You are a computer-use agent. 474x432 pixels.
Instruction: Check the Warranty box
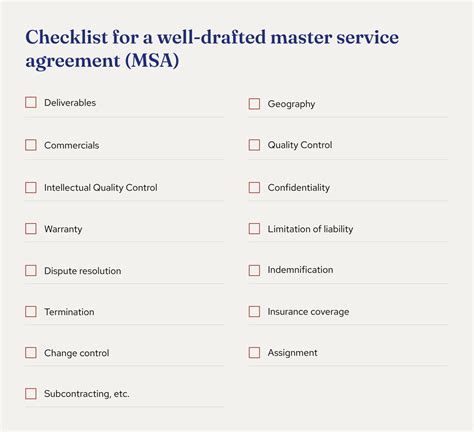pyautogui.click(x=31, y=229)
